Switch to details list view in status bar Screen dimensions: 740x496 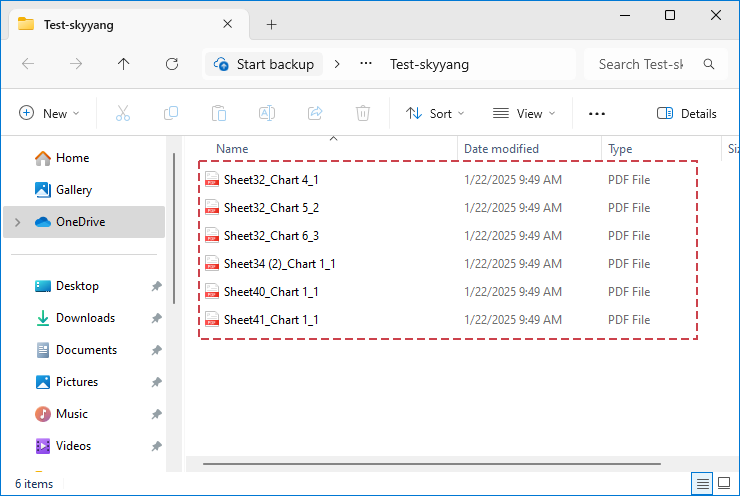coord(702,483)
